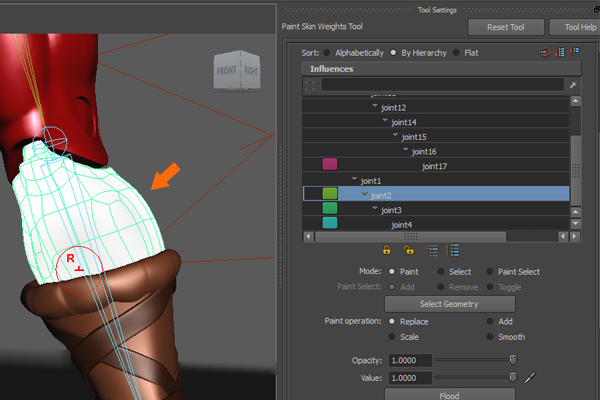Screen dimensions: 600x400
Task: Pick a value with the eyedropper icon
Action: pyautogui.click(x=531, y=378)
